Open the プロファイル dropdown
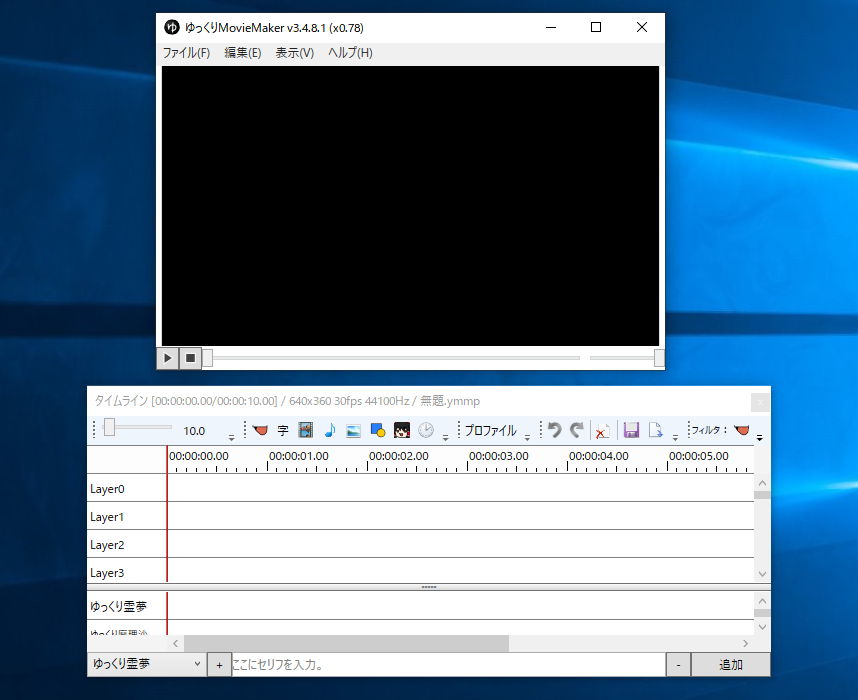This screenshot has width=858, height=700. (490, 431)
